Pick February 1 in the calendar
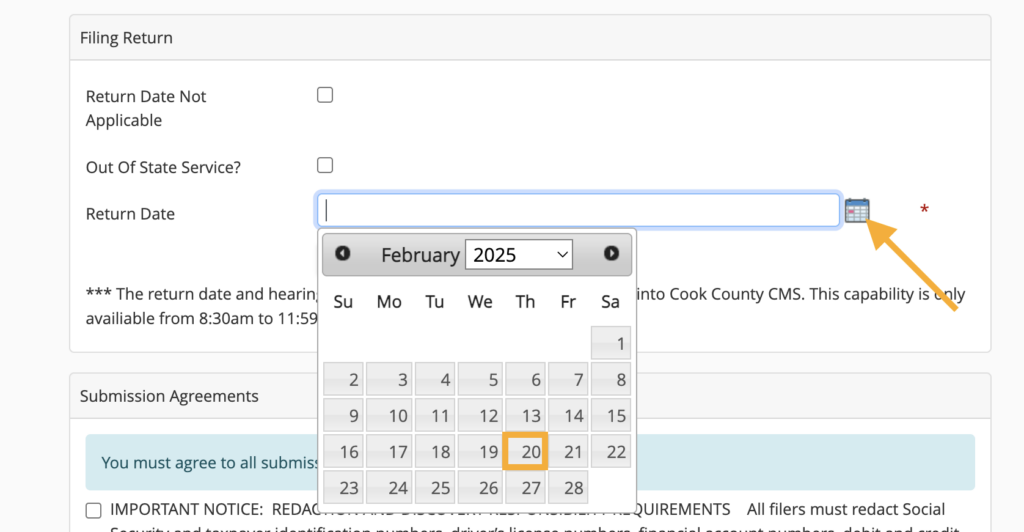 click(x=611, y=344)
